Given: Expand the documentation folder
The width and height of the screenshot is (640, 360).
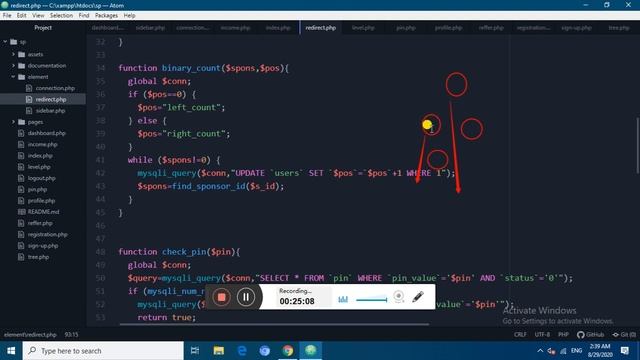Looking at the screenshot, I should point(13,65).
